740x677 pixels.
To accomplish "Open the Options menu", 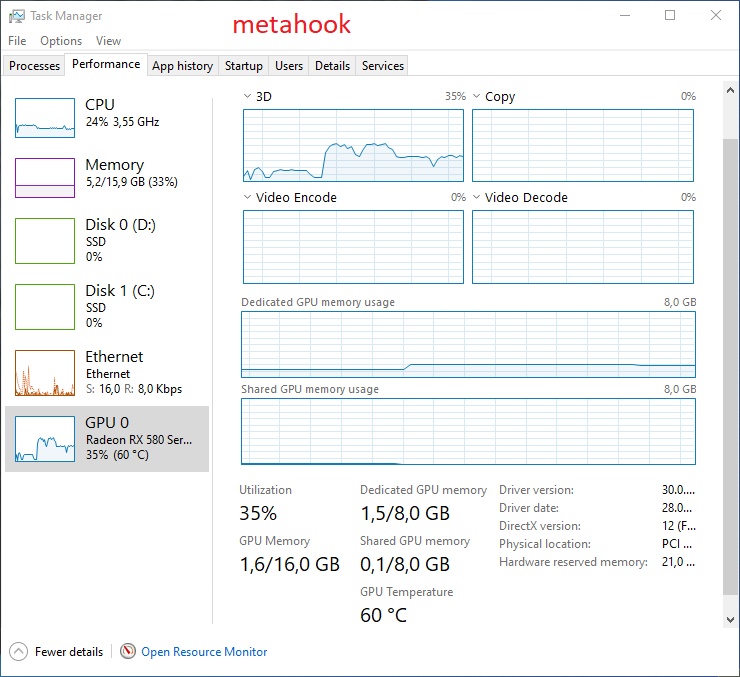I will click(61, 41).
